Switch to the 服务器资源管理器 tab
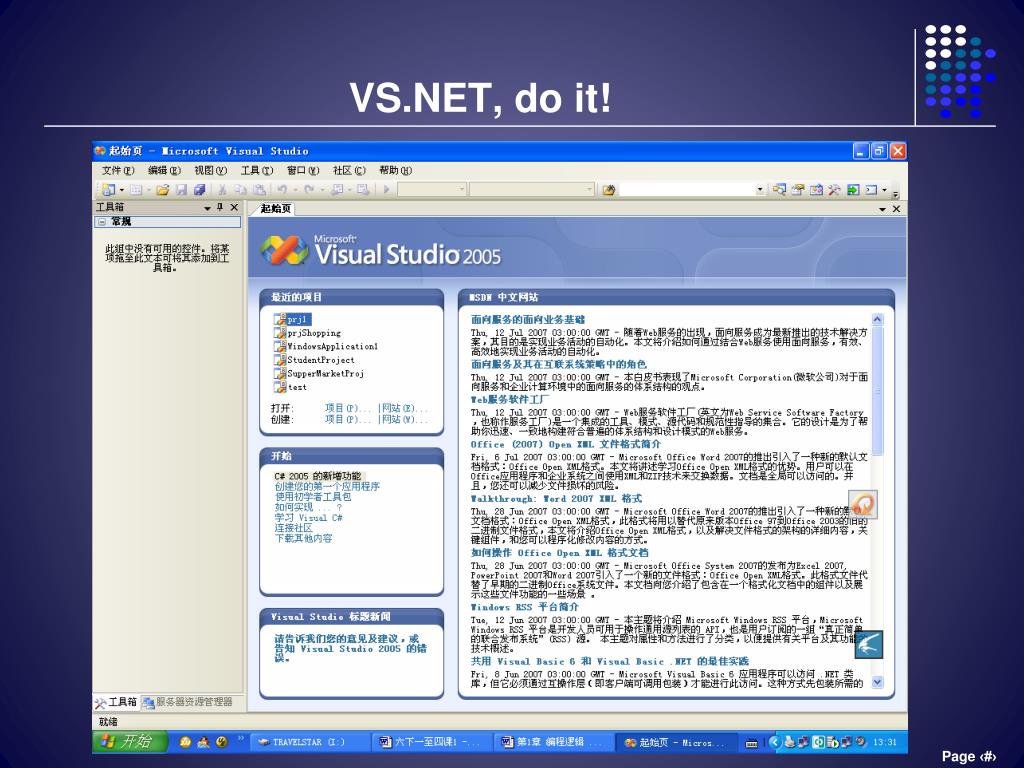This screenshot has width=1024, height=768. point(187,703)
